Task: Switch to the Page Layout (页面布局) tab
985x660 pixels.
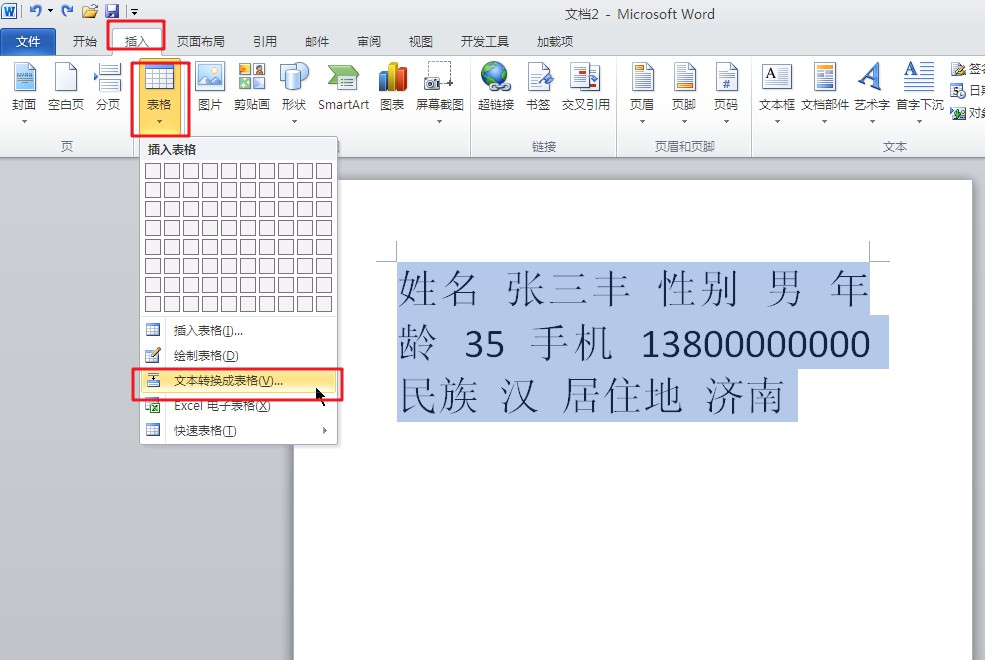Action: point(200,42)
